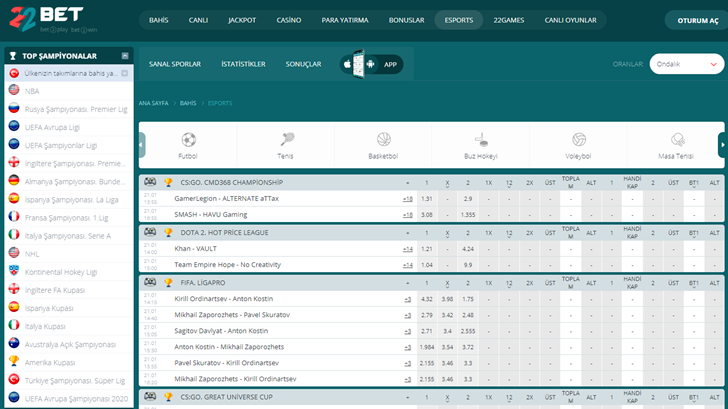Click the Australia flag icon beside Avustralya Açık
The height and width of the screenshot is (409, 728).
pyautogui.click(x=14, y=343)
